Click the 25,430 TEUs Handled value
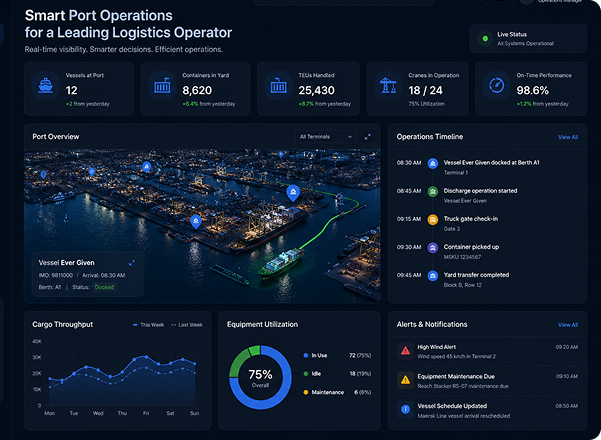601x440 pixels. (x=317, y=90)
